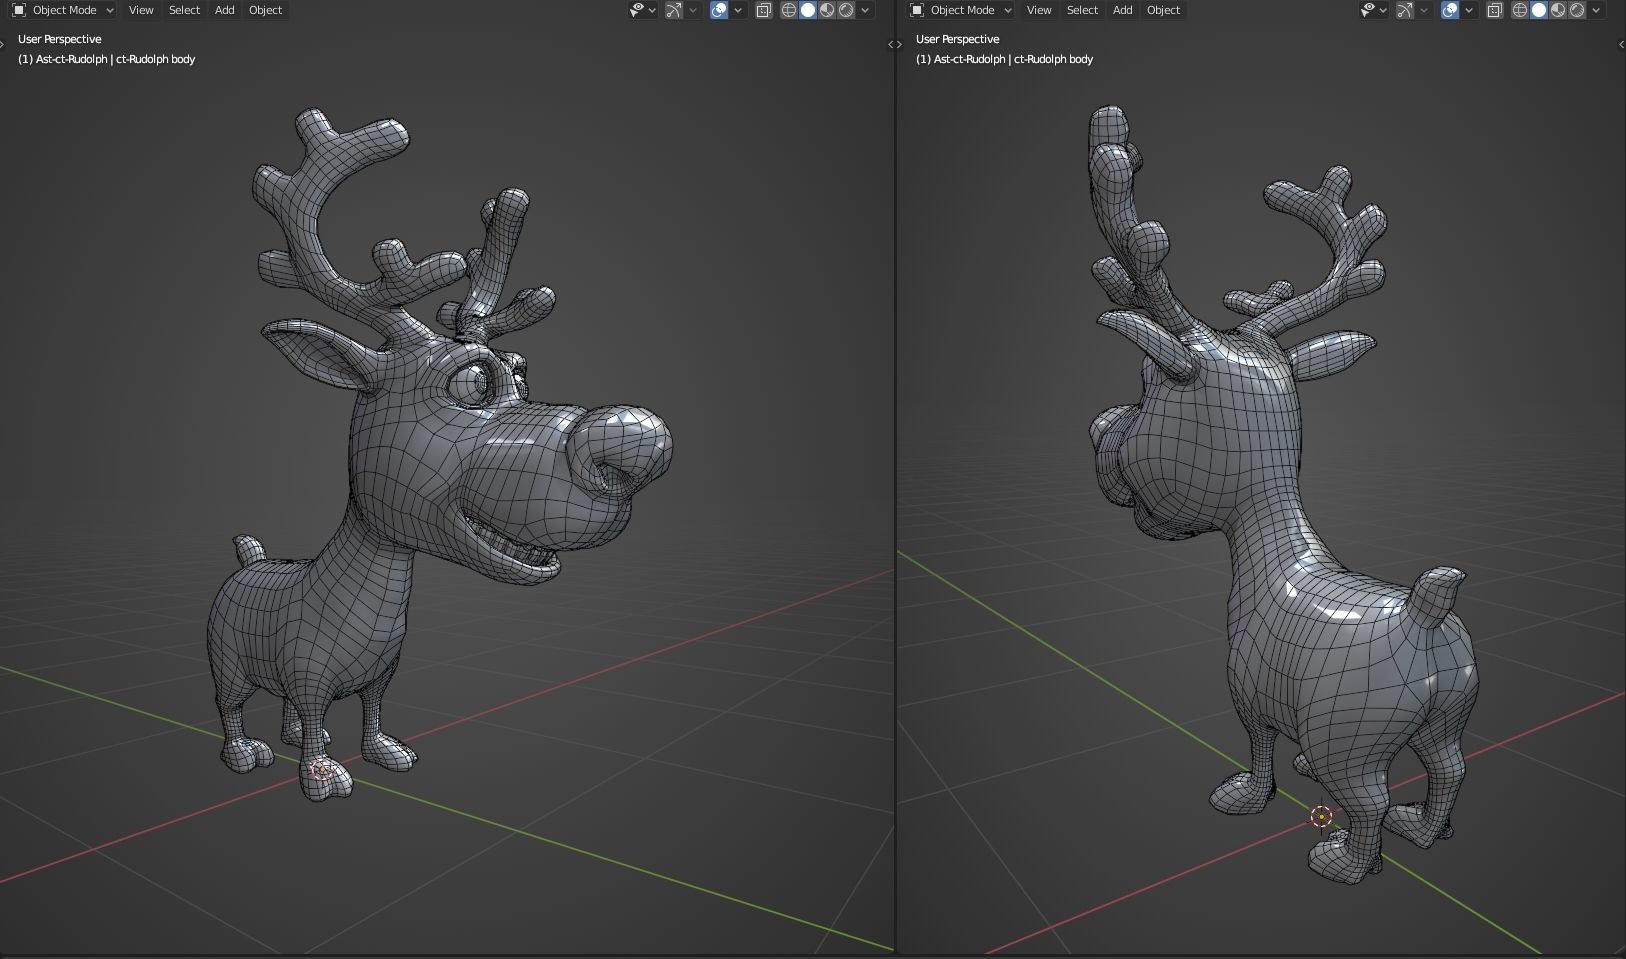The image size is (1626, 959).
Task: Click 'User Perspective' label in left viewport
Action: 60,39
